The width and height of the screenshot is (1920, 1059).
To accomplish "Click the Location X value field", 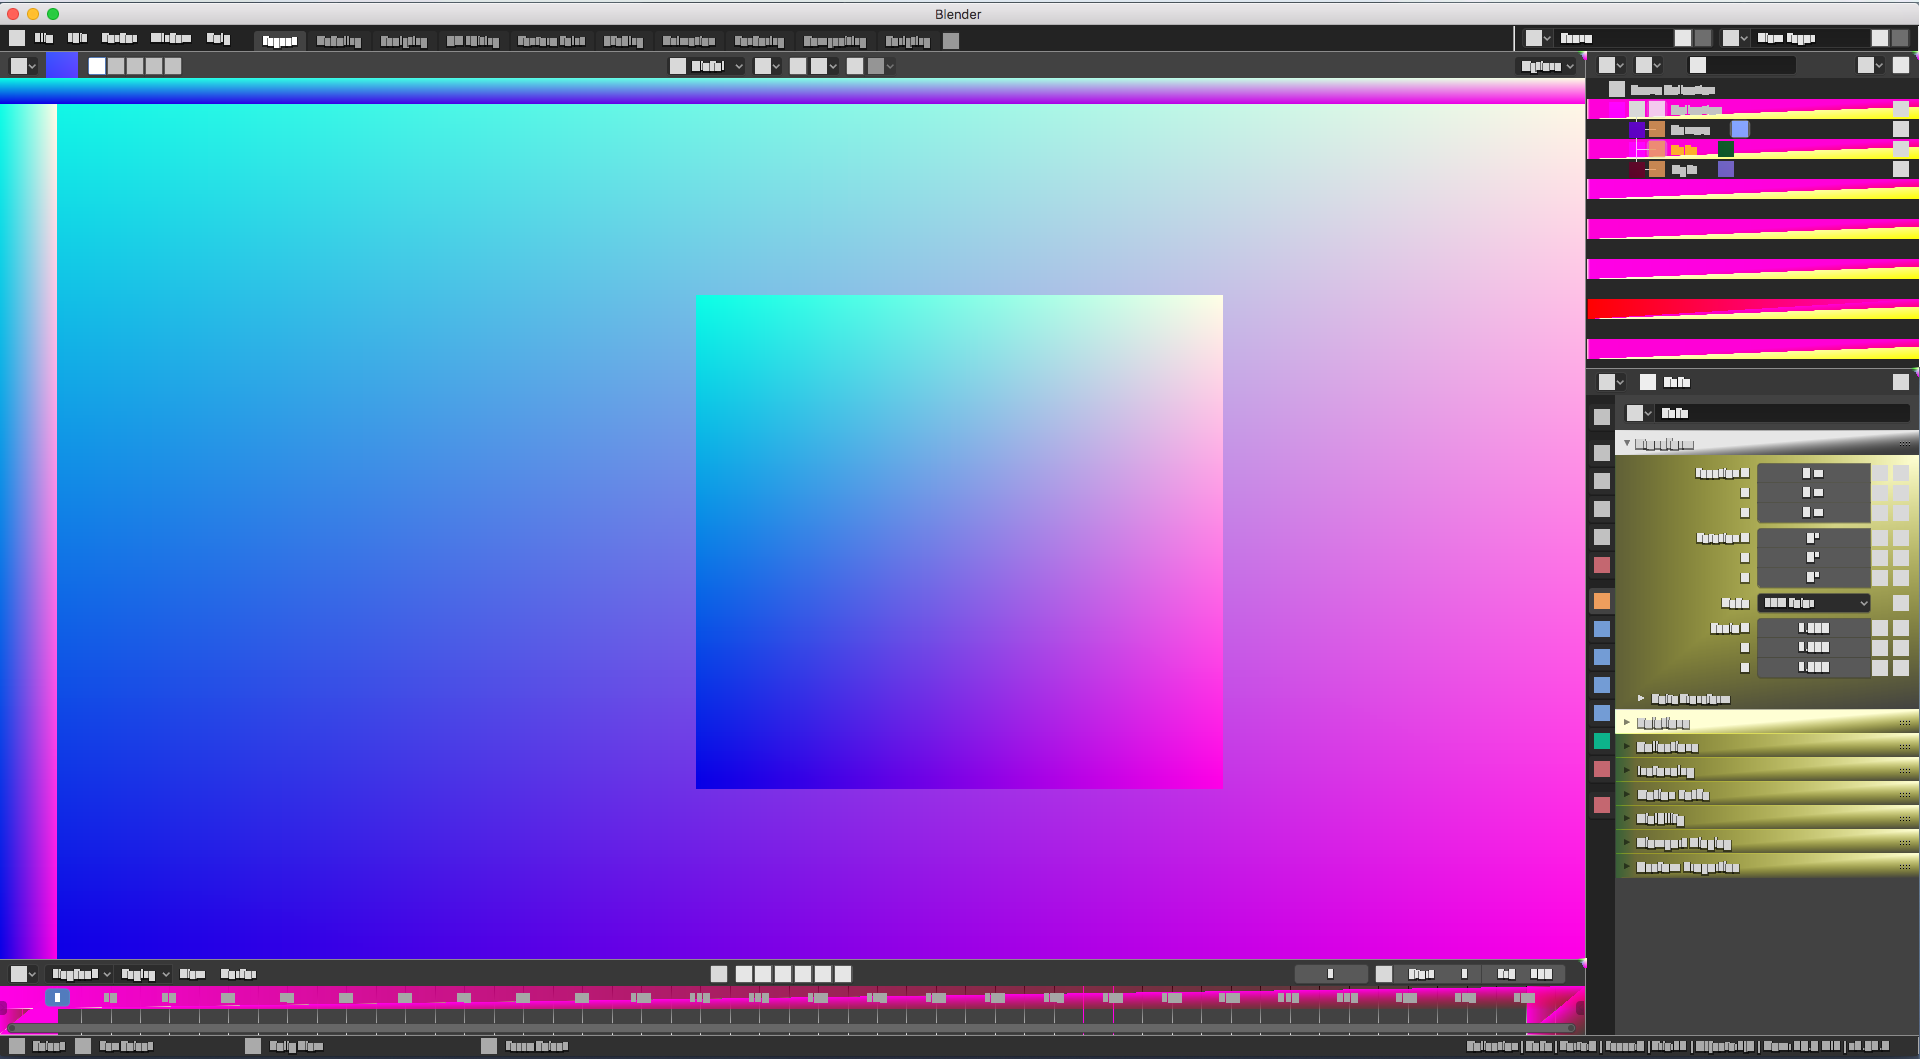I will pos(1814,473).
